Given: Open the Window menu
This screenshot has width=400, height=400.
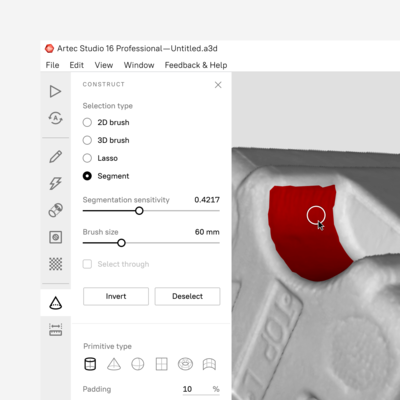Looking at the screenshot, I should pos(139,65).
